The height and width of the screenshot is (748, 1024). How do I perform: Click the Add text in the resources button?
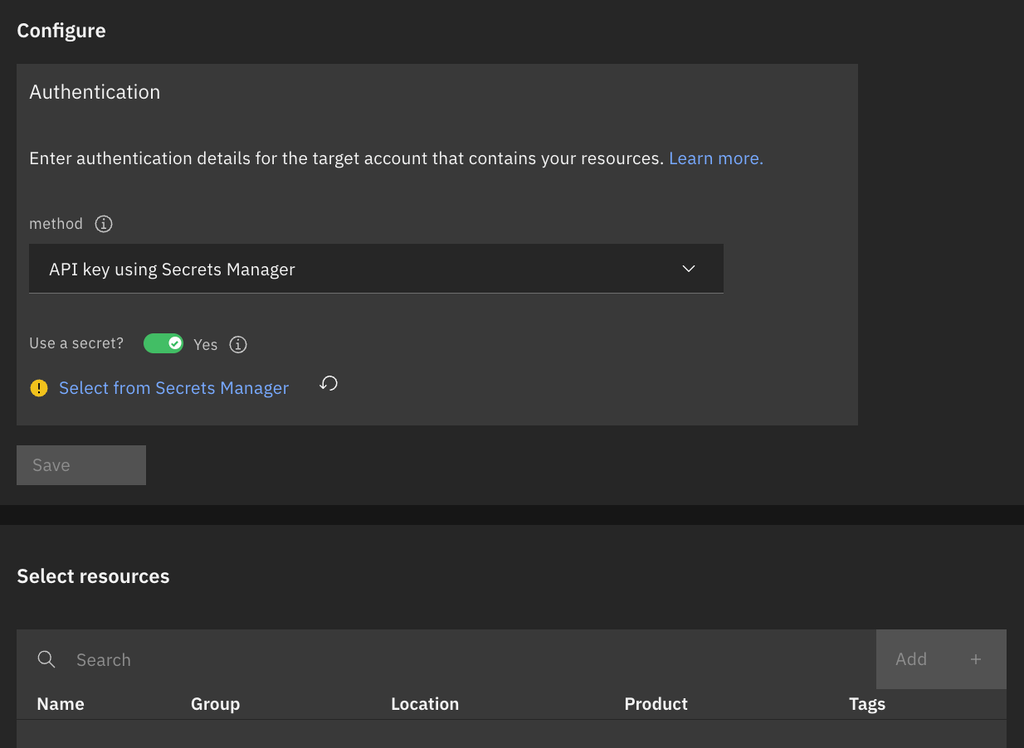click(911, 659)
